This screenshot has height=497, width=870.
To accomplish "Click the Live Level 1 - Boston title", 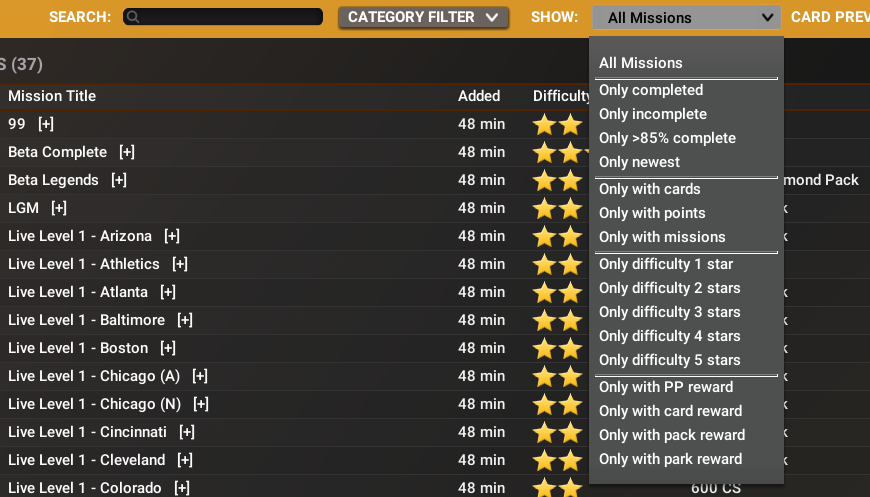I will 78,348.
